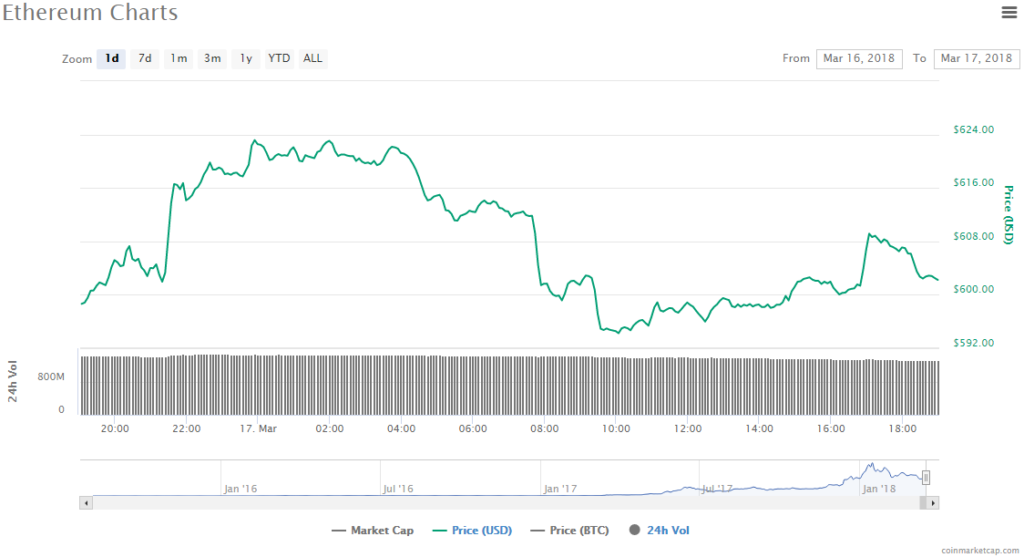
Task: Switch zoom to 7d
Action: tap(145, 59)
